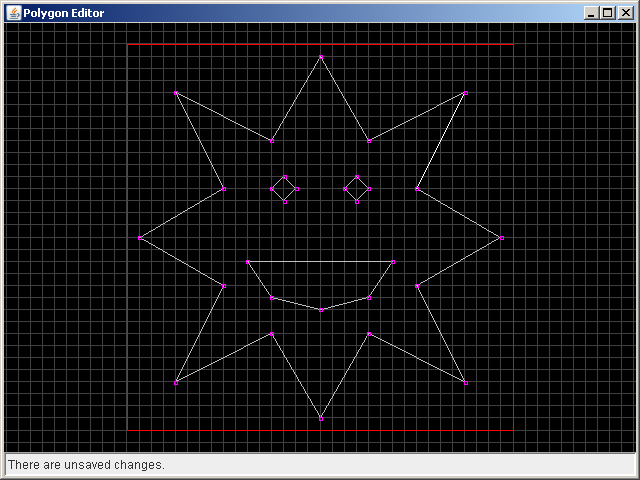640x480 pixels.
Task: Click the top vertex of the left eye diamond
Action: [285, 178]
